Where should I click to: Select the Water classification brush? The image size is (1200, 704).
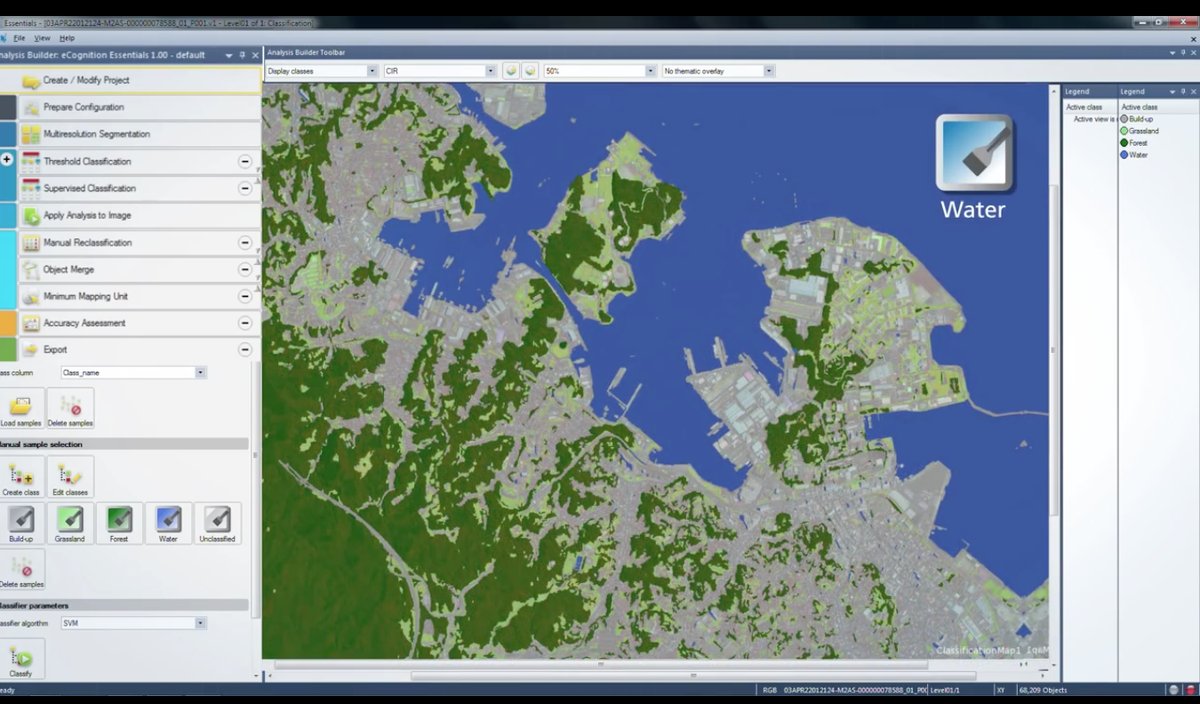tap(167, 520)
